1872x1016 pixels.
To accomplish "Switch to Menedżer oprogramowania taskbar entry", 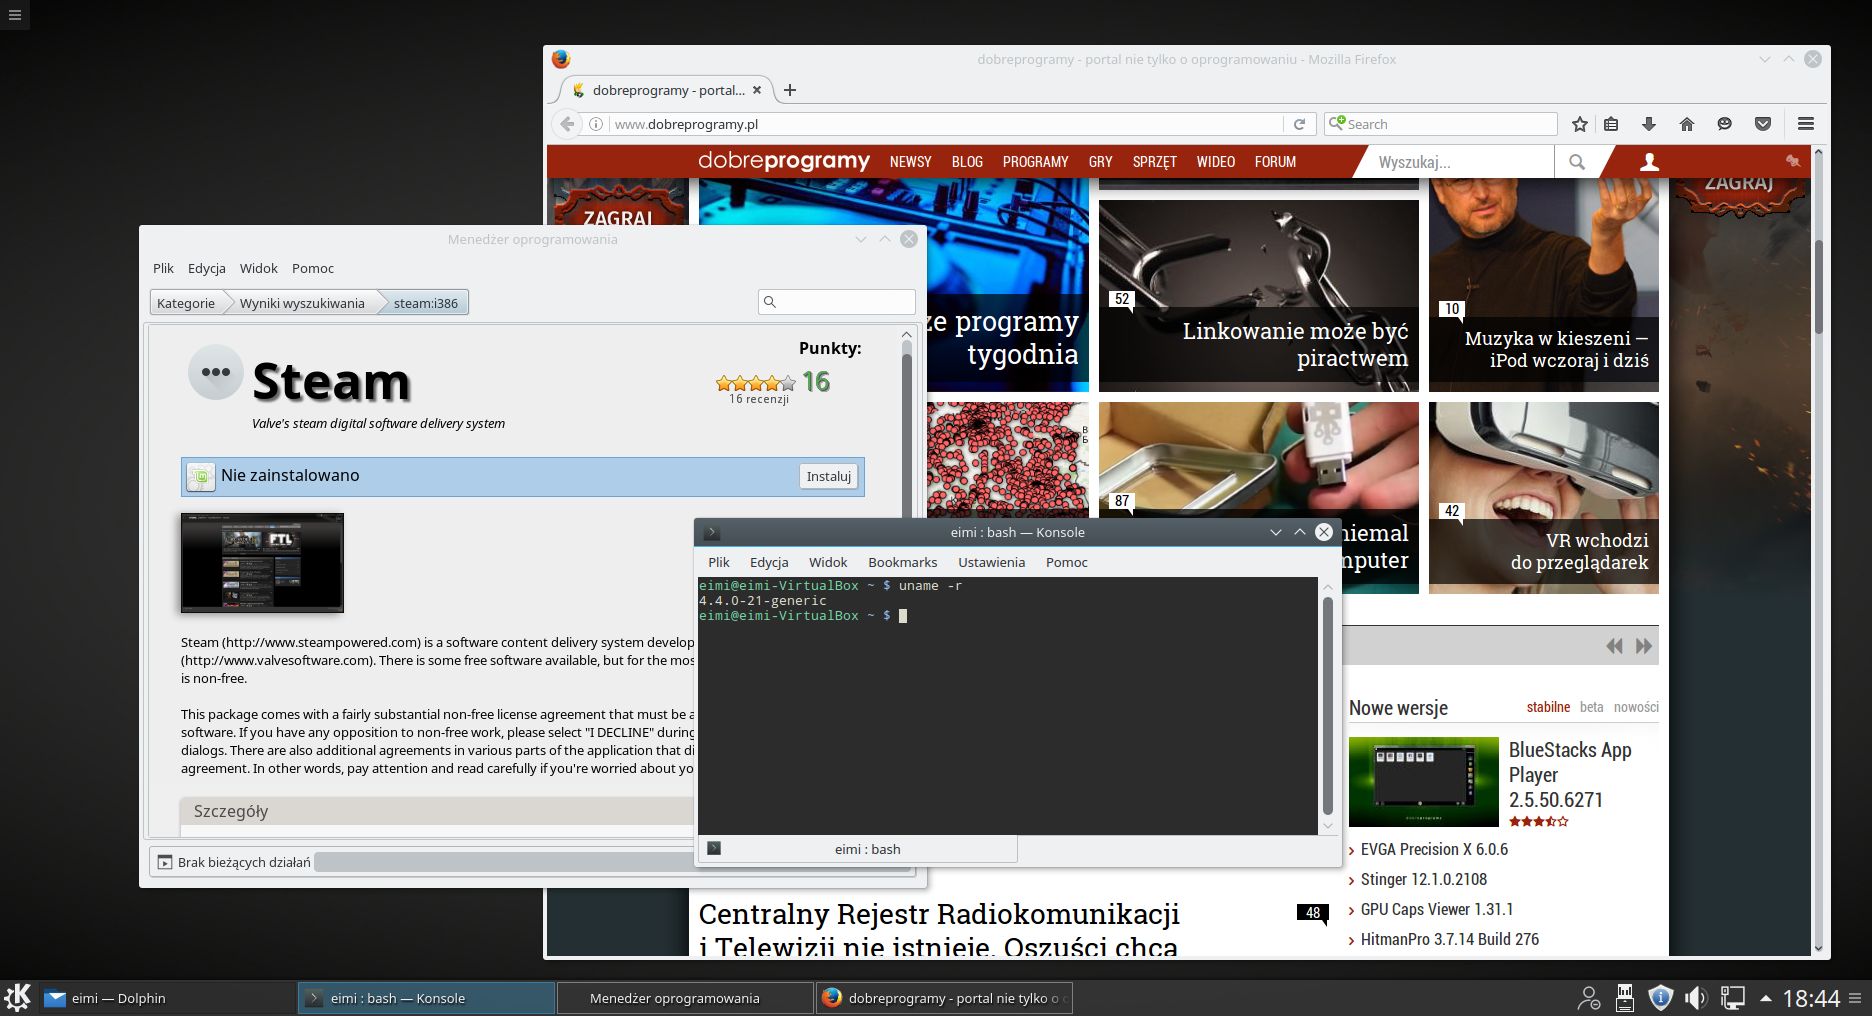I will pyautogui.click(x=684, y=998).
